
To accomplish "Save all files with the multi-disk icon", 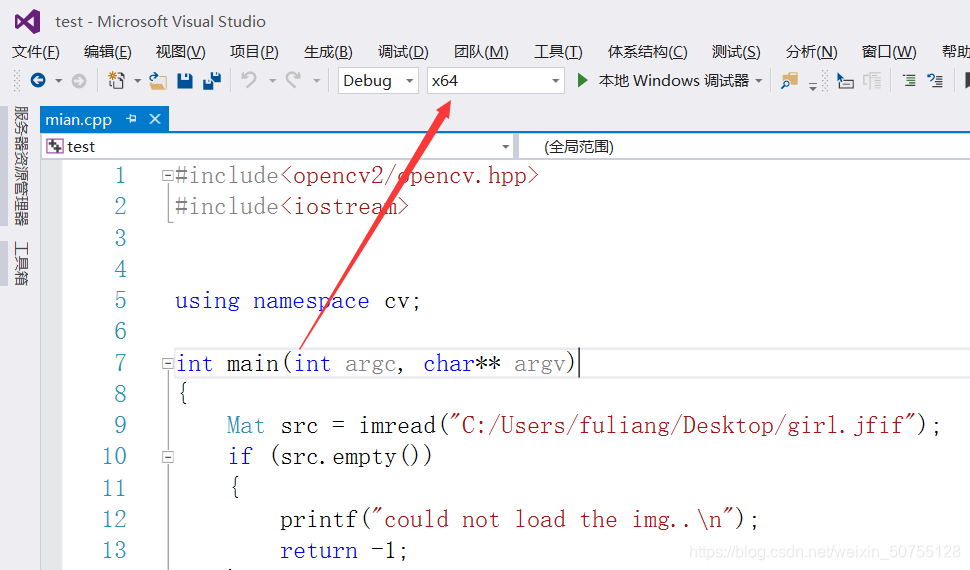I will (x=212, y=80).
